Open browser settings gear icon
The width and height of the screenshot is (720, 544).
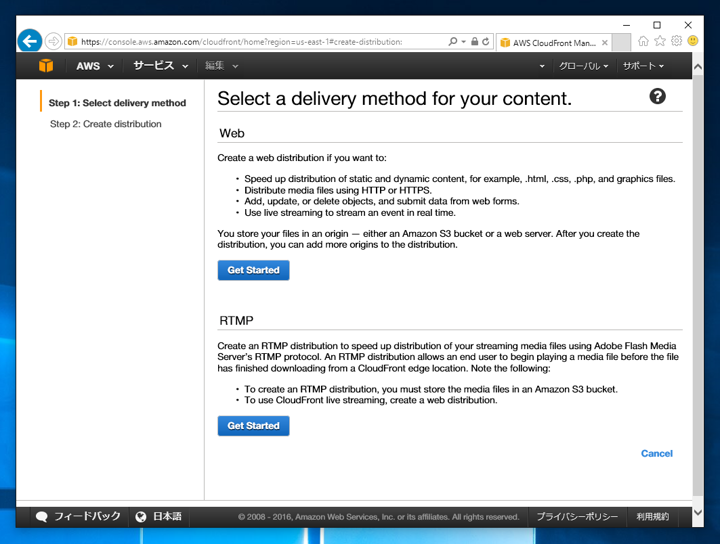676,41
